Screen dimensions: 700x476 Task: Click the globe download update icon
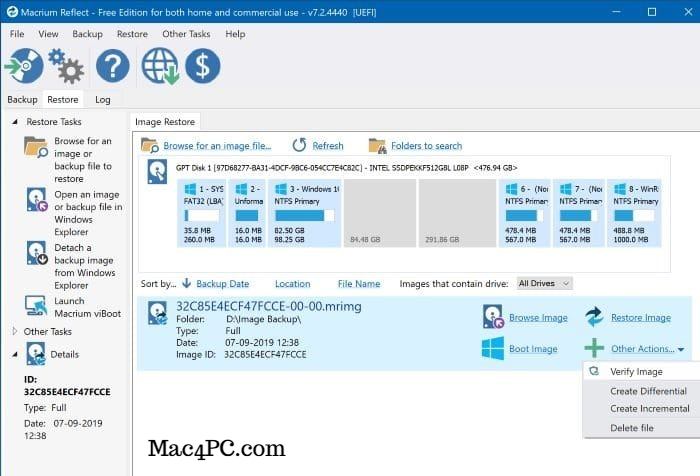pyautogui.click(x=161, y=67)
